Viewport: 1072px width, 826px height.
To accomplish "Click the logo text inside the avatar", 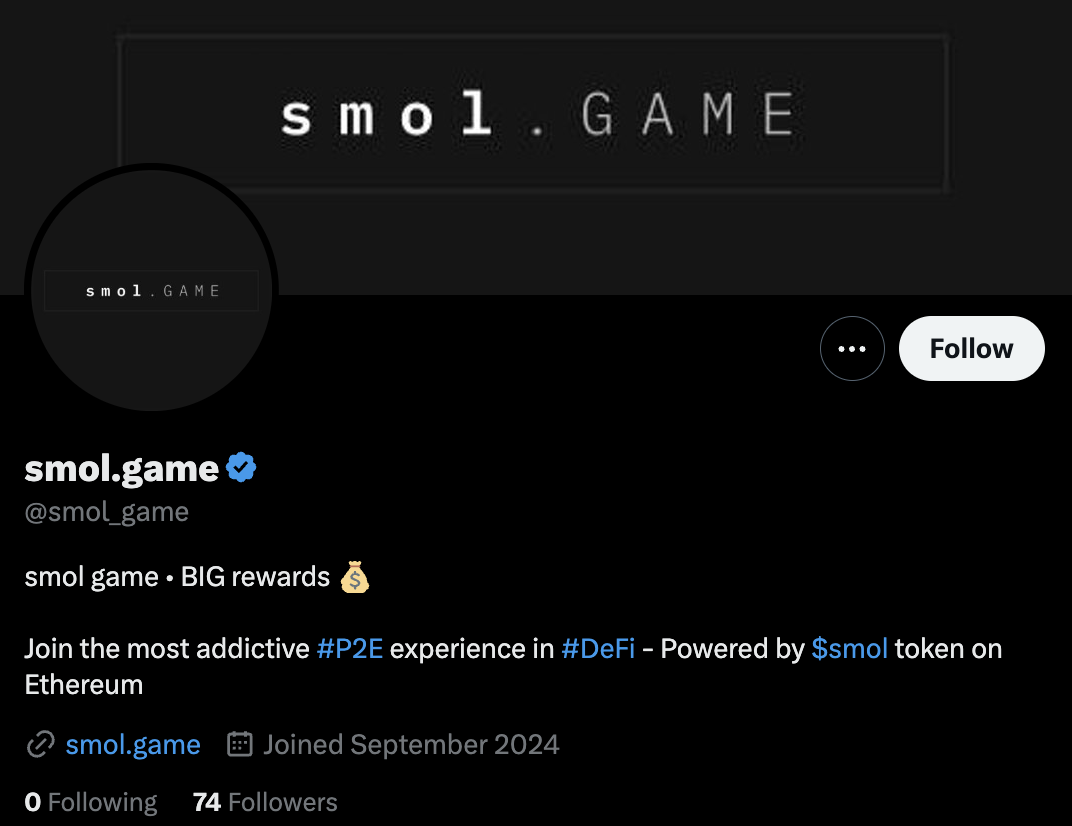I will tap(152, 291).
